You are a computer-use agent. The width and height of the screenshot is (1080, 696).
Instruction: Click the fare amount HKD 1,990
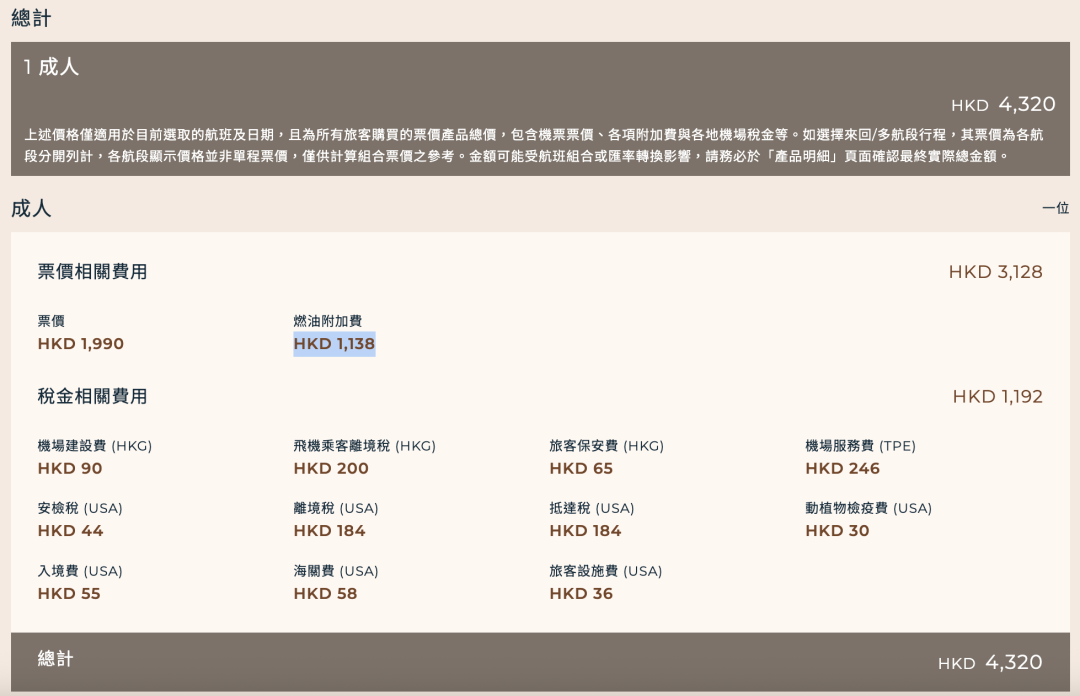[81, 343]
